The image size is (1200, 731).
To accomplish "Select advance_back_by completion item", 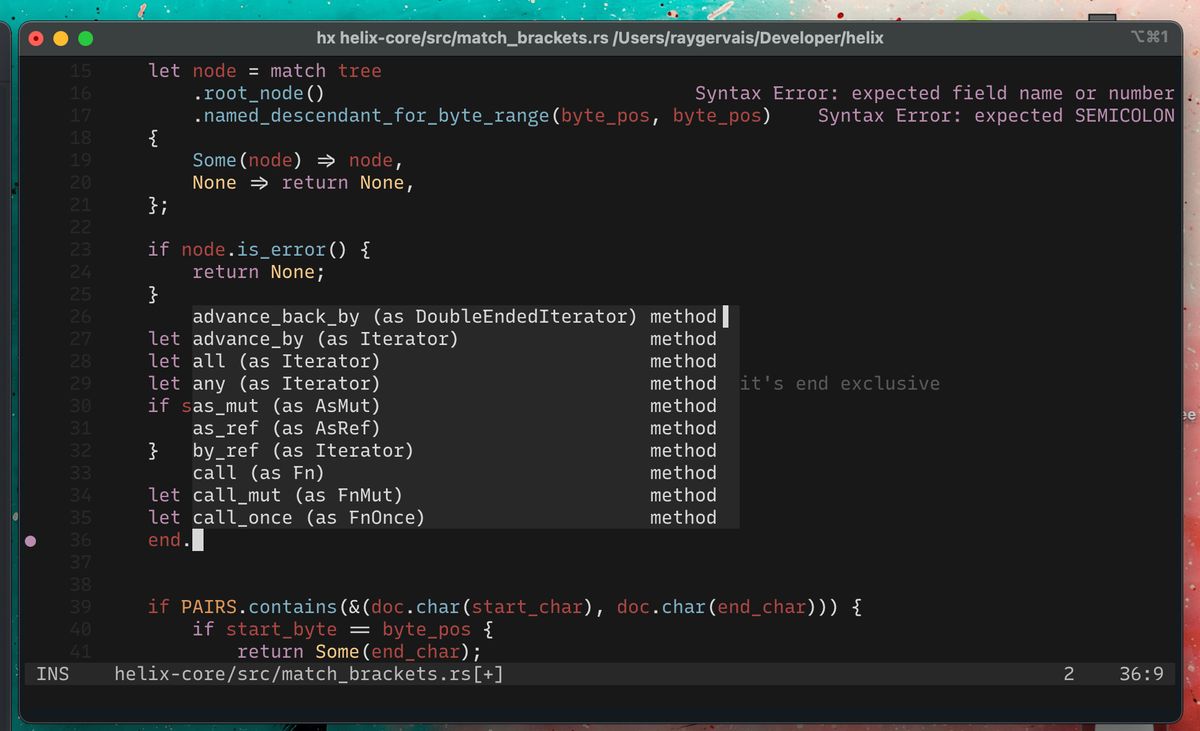I will (x=414, y=317).
